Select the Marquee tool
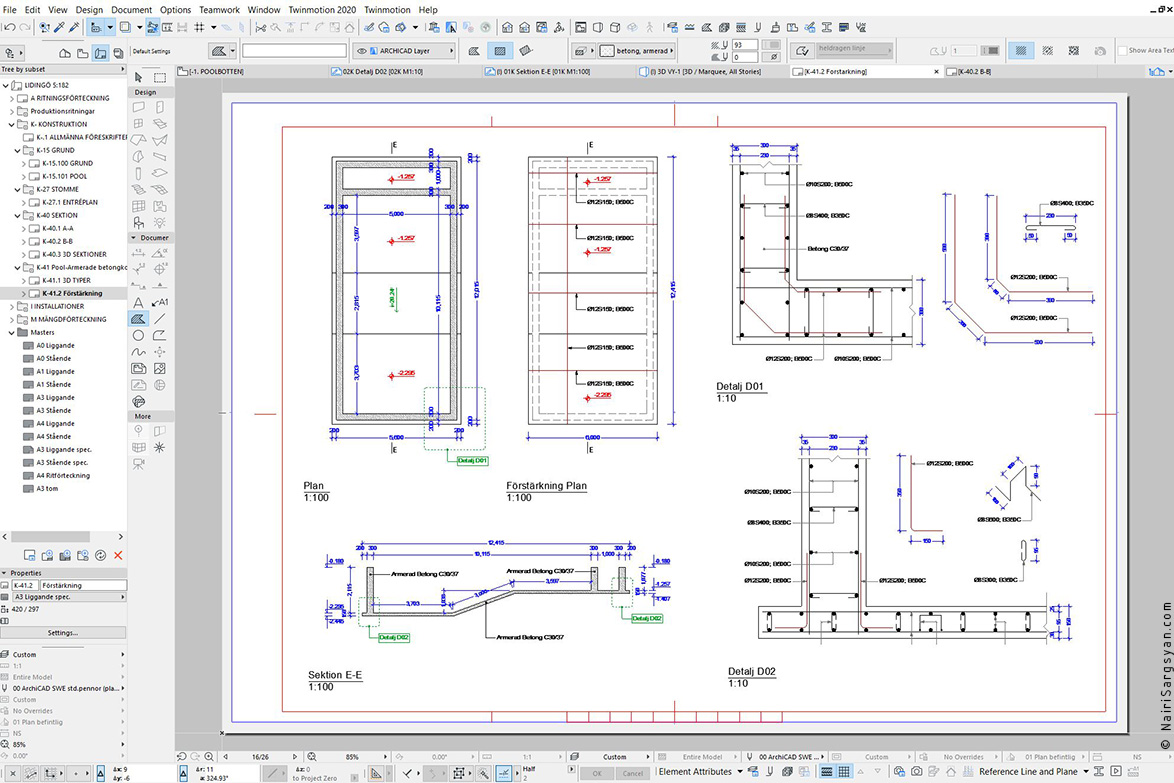 (159, 77)
